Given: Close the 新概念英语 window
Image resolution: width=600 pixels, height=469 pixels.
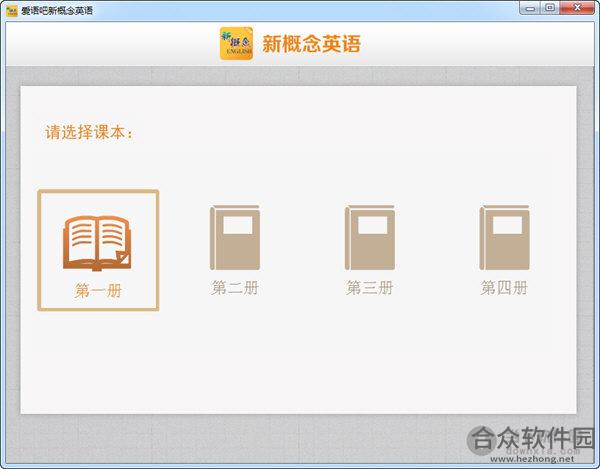Looking at the screenshot, I should point(577,8).
